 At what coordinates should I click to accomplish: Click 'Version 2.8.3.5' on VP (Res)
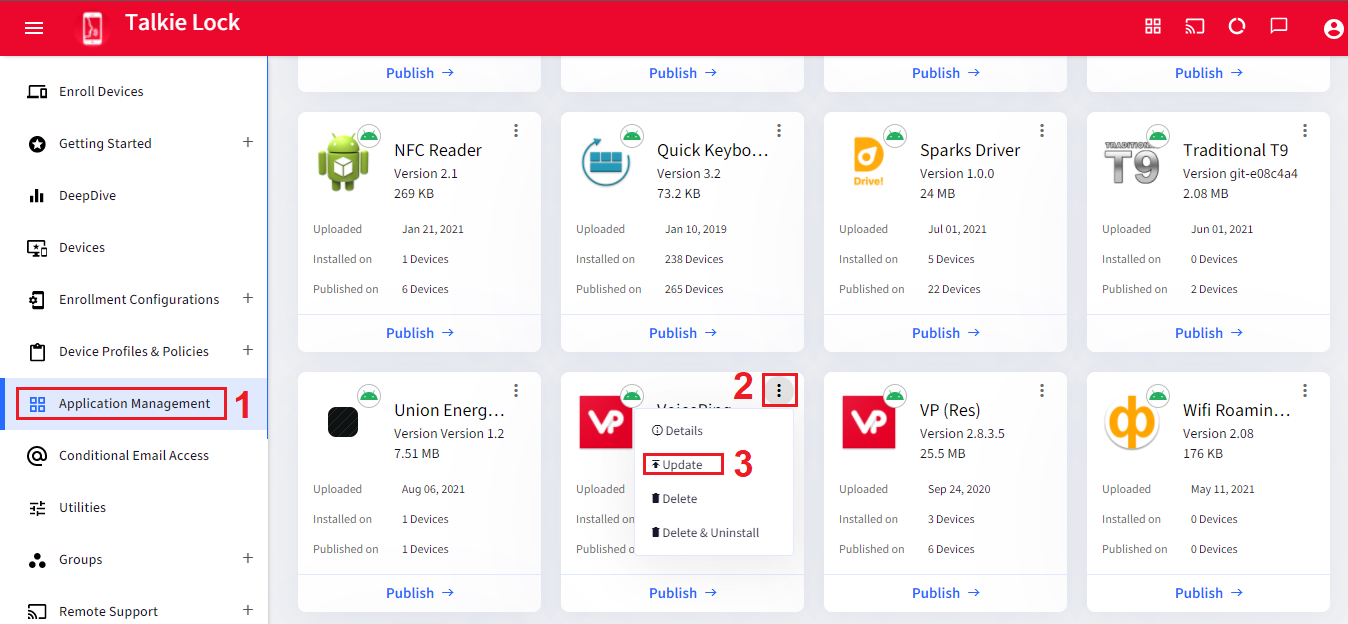pos(962,434)
